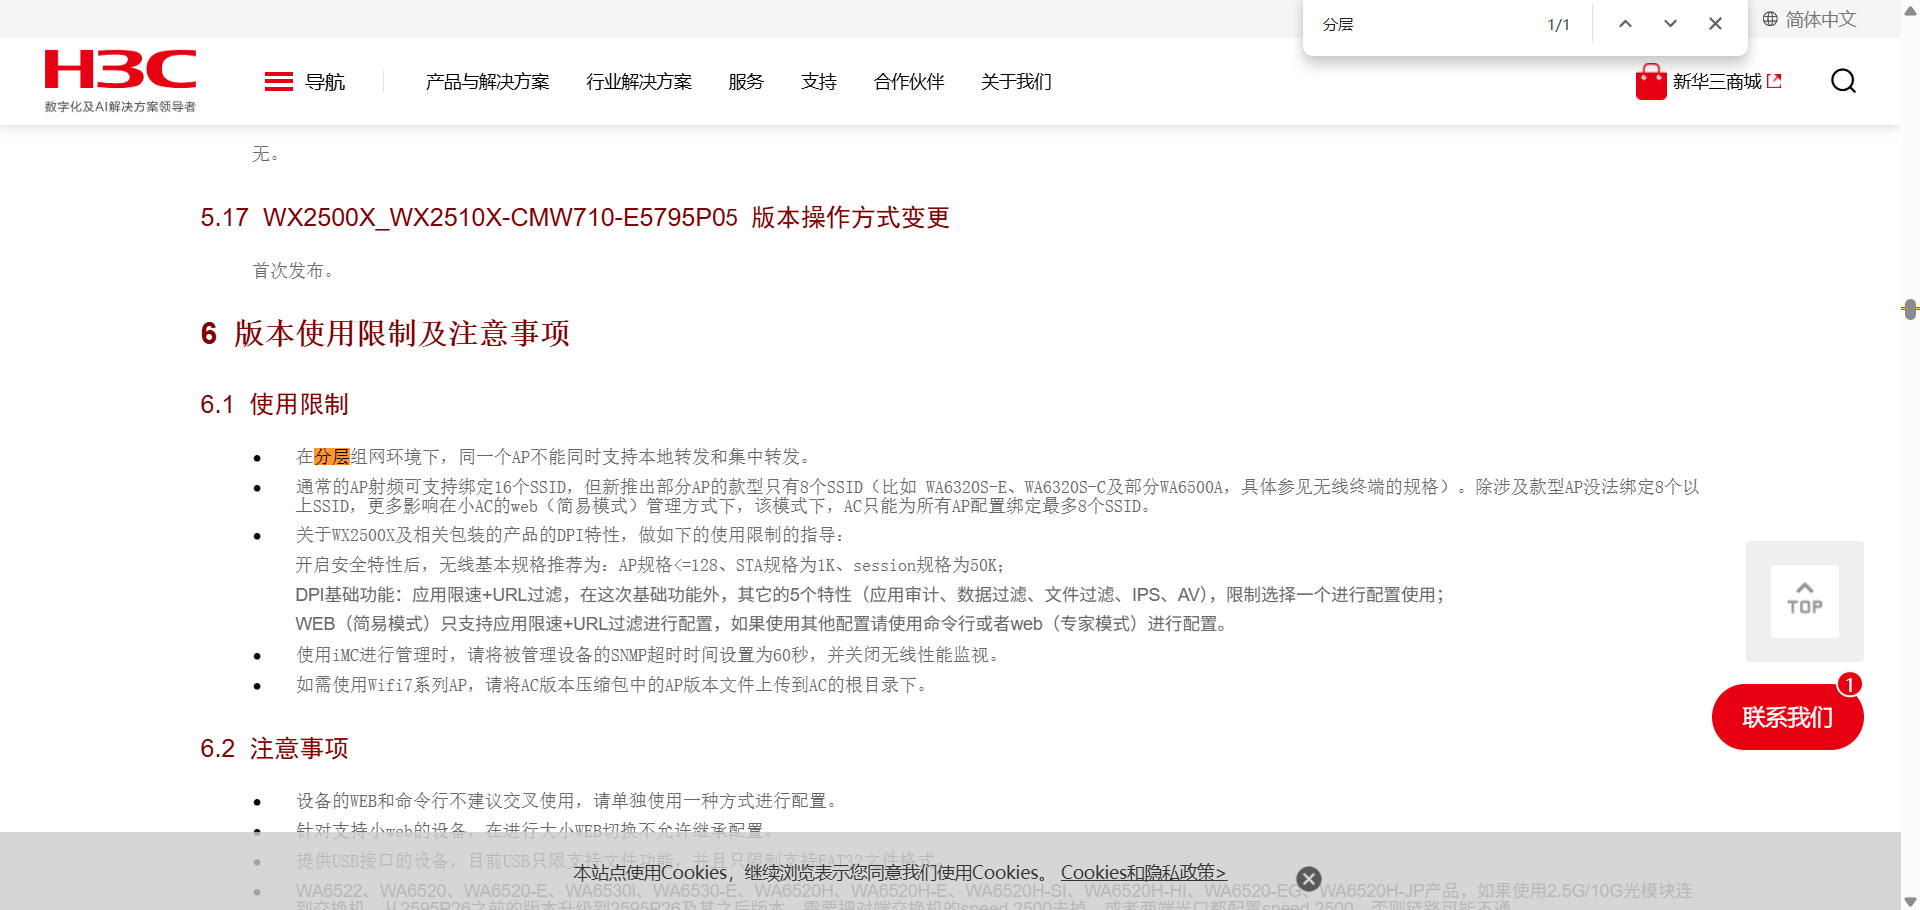Image resolution: width=1920 pixels, height=910 pixels.
Task: Click the globe language icon
Action: 1770,19
